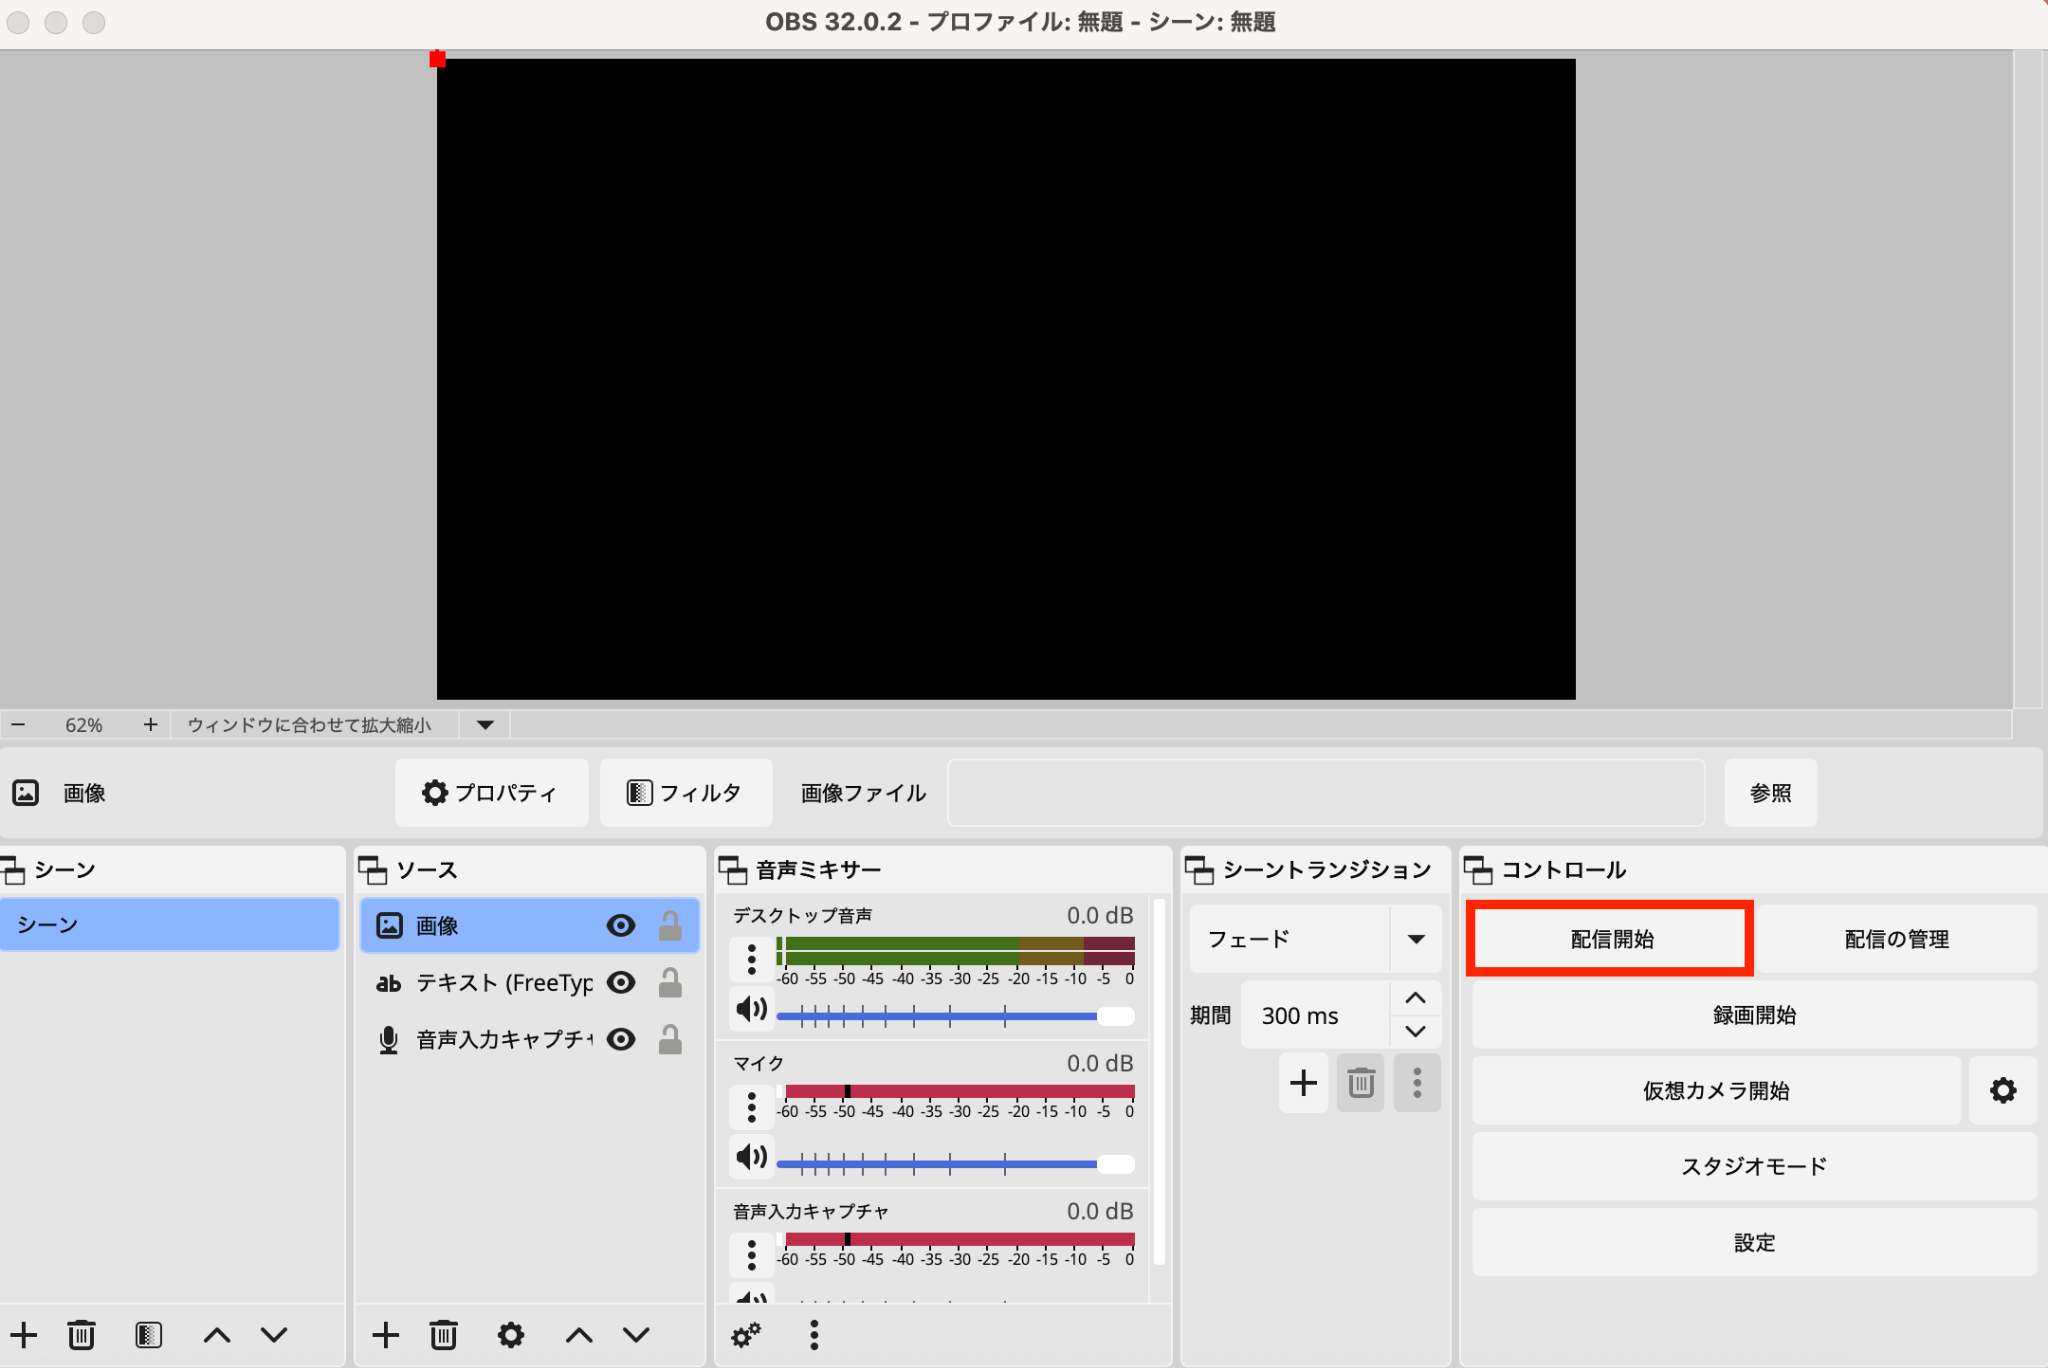Image resolution: width=2048 pixels, height=1368 pixels.
Task: Select the シーン item in the Scenes list
Action: 170,925
